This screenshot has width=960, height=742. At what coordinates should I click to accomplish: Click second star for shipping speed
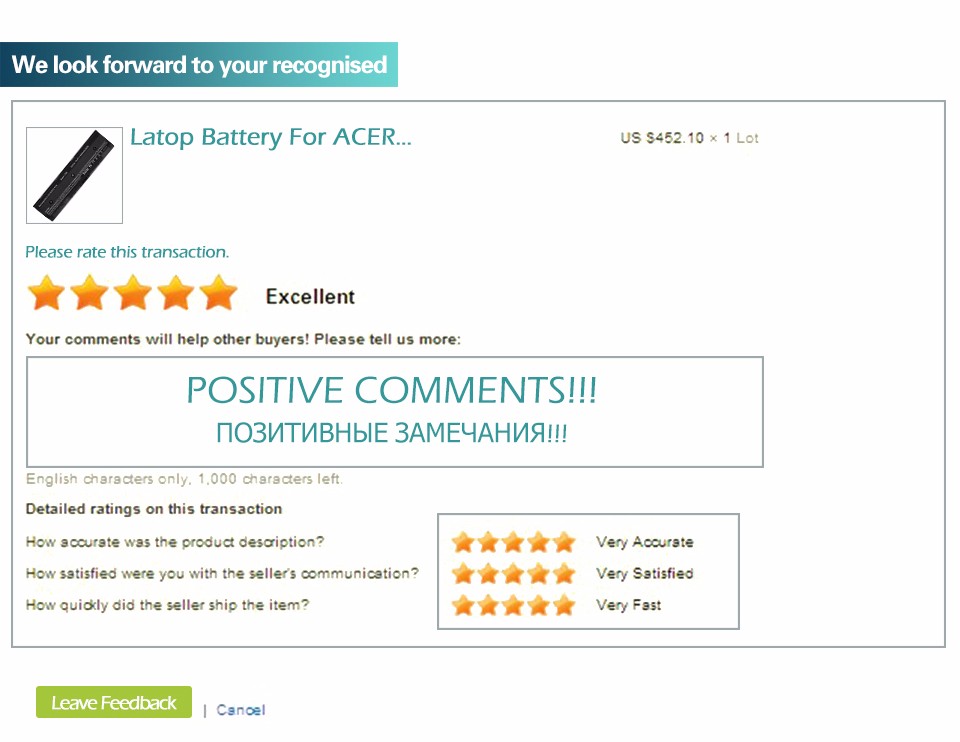(487, 605)
